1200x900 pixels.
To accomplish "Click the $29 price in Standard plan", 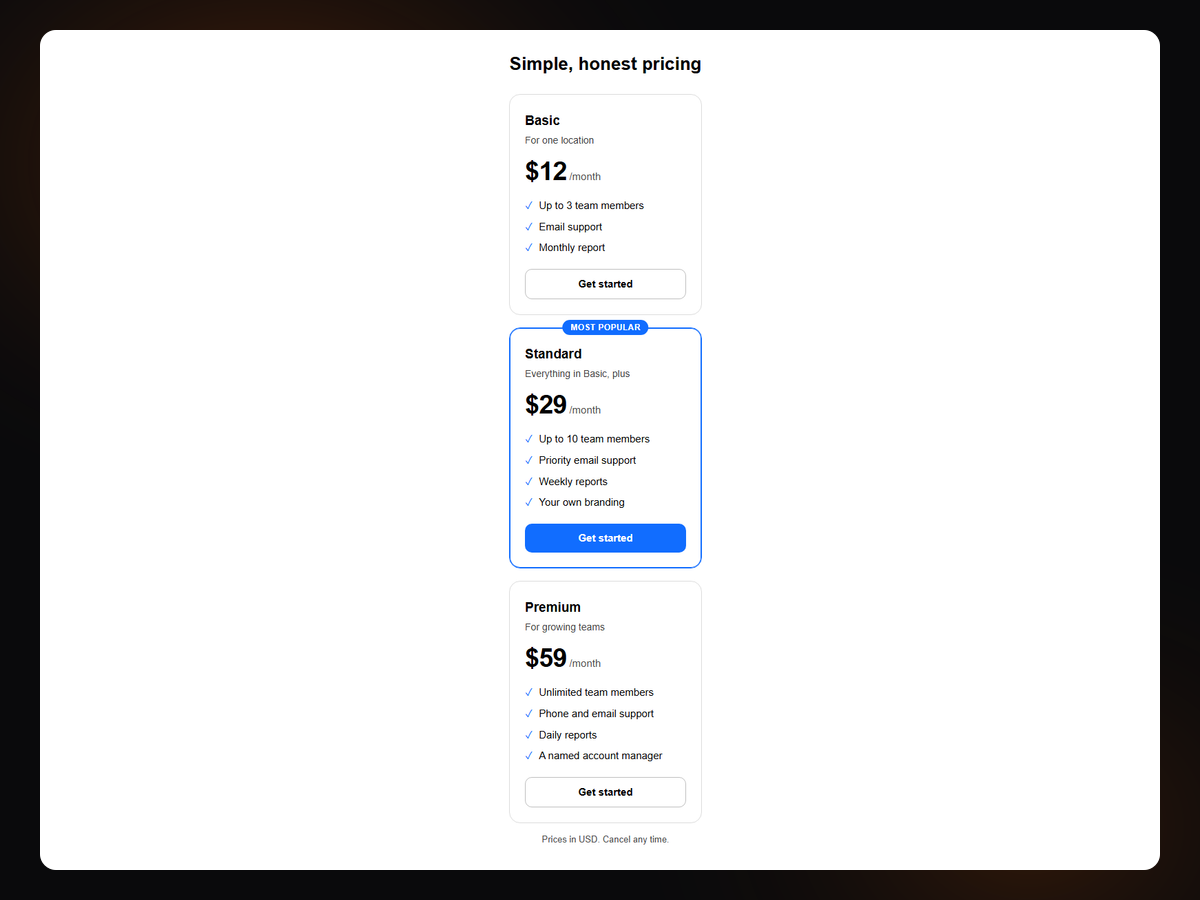I will coord(546,404).
